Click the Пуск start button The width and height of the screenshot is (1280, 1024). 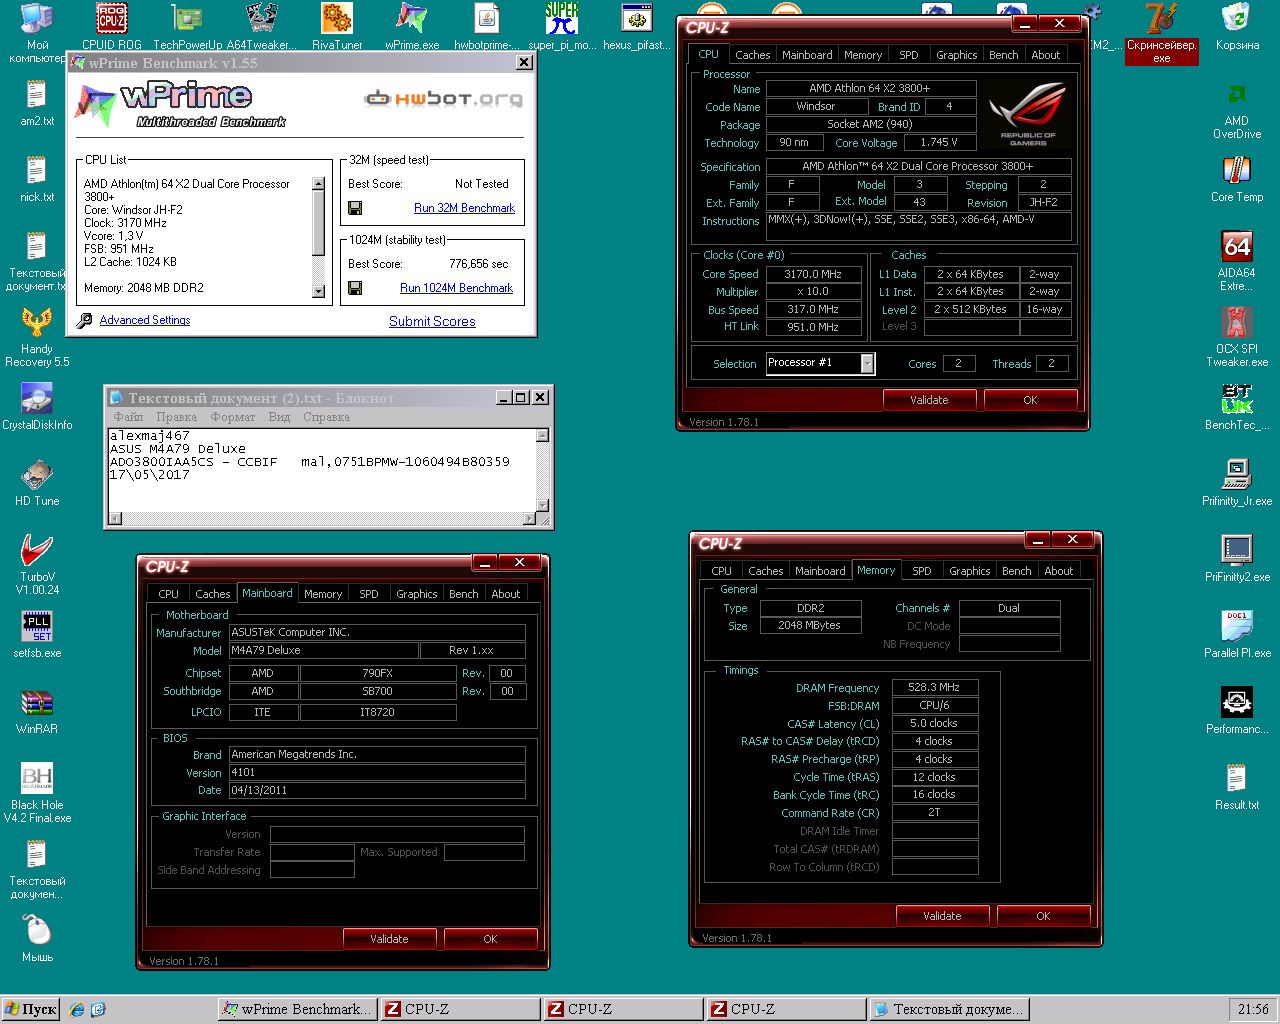coord(31,1009)
